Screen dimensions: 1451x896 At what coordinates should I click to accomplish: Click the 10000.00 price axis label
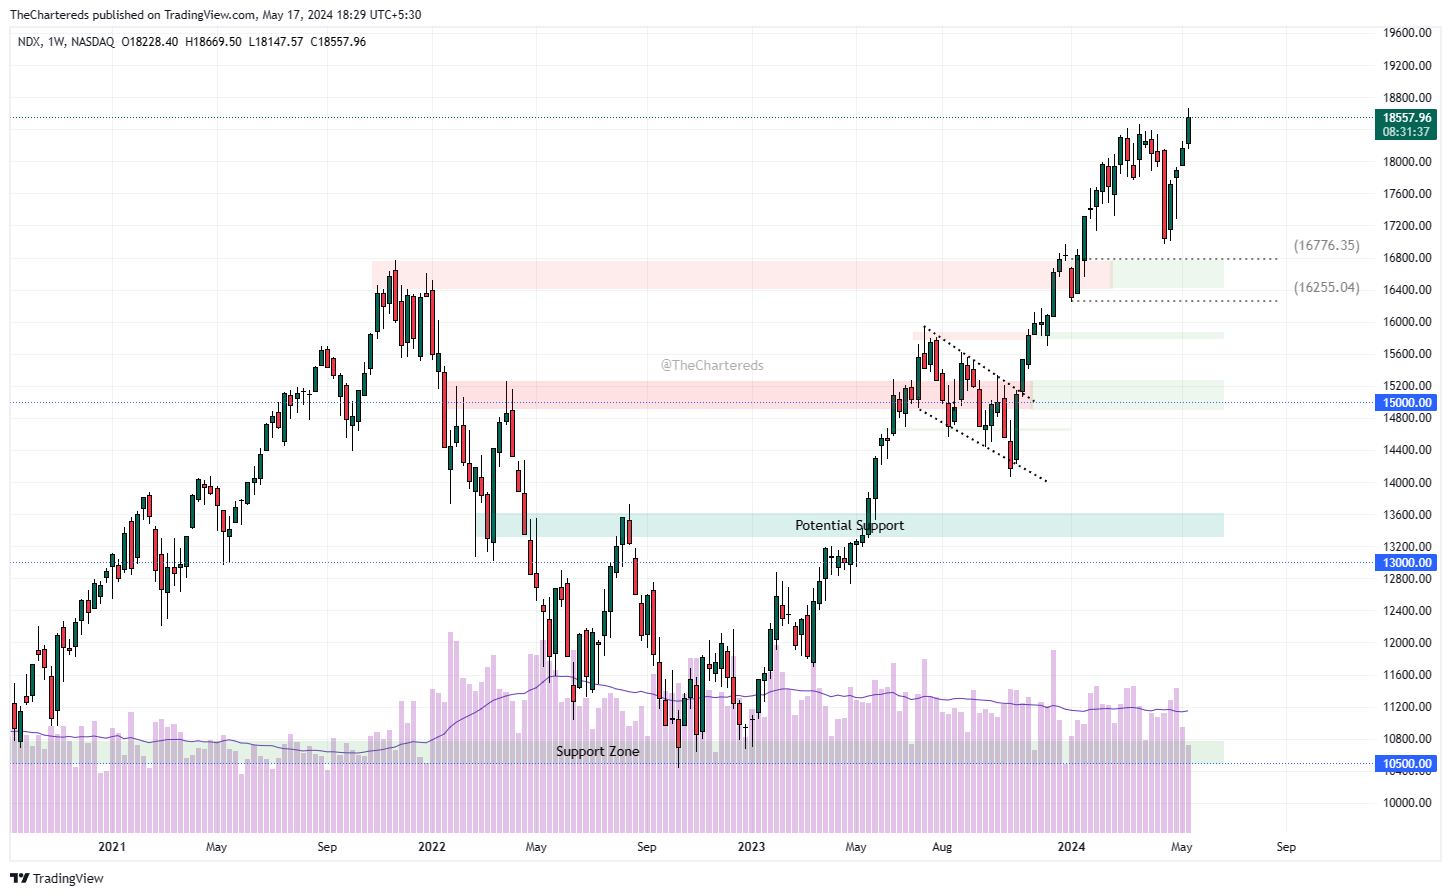[1407, 803]
